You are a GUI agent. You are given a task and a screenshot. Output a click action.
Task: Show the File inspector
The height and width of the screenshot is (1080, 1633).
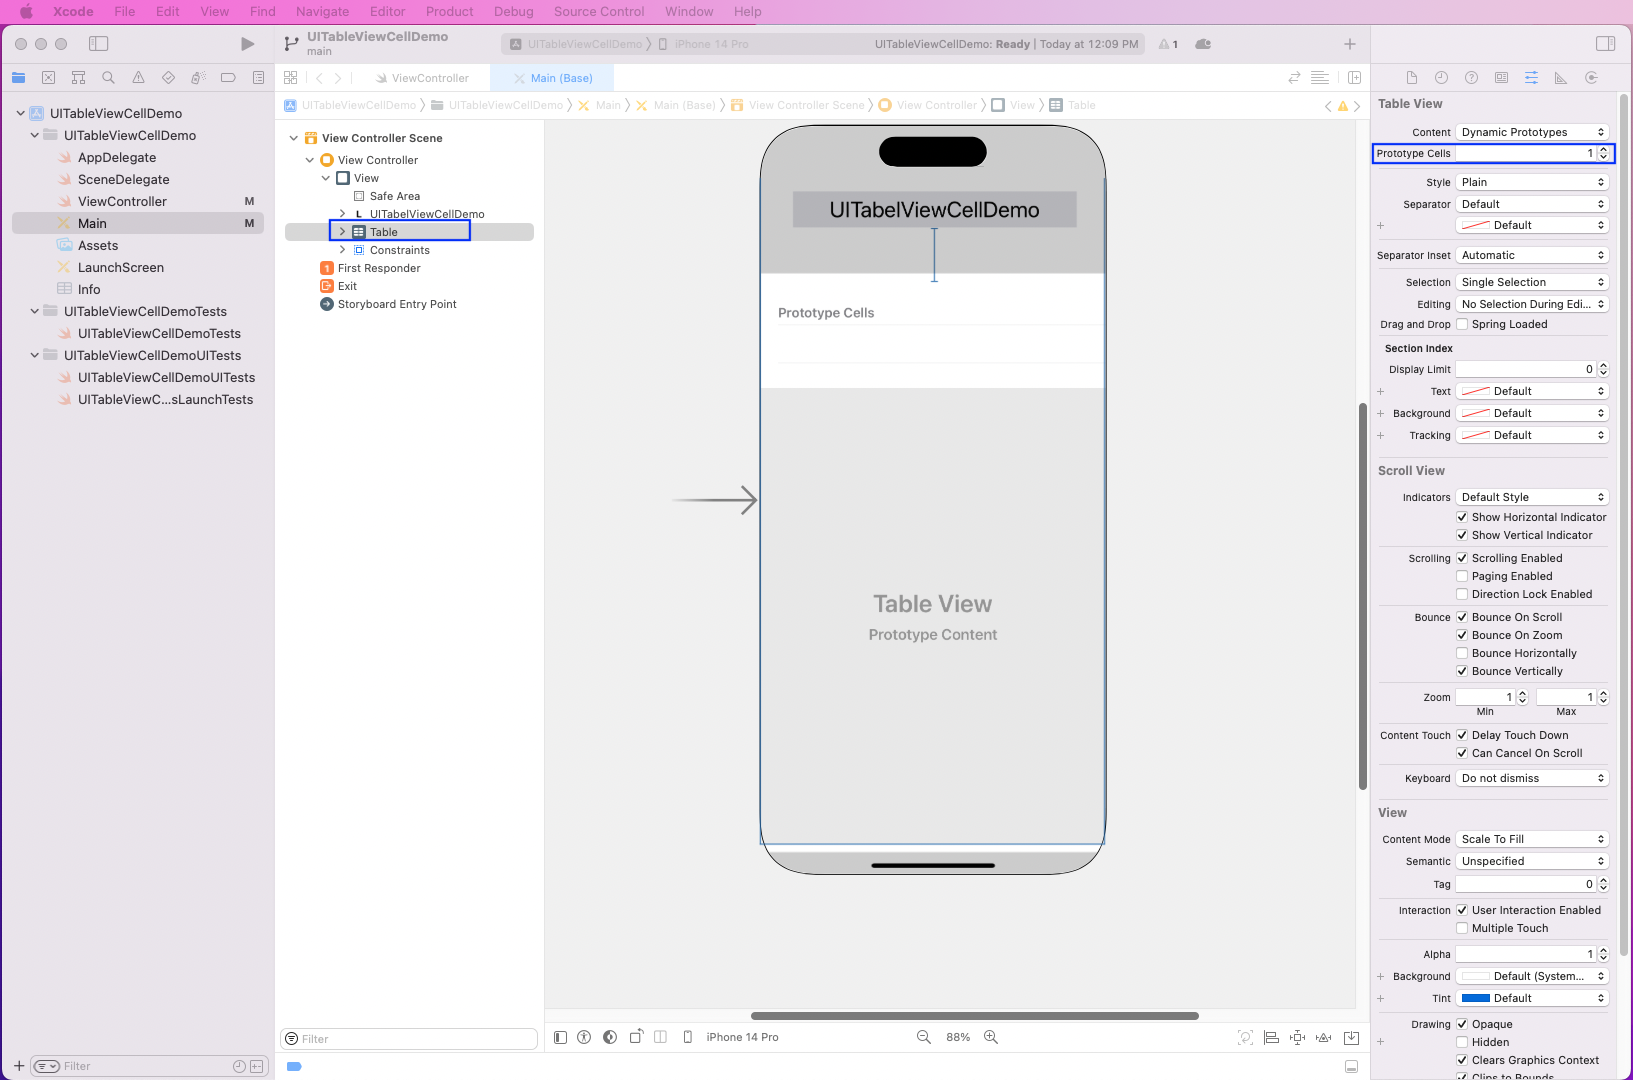[x=1412, y=78]
